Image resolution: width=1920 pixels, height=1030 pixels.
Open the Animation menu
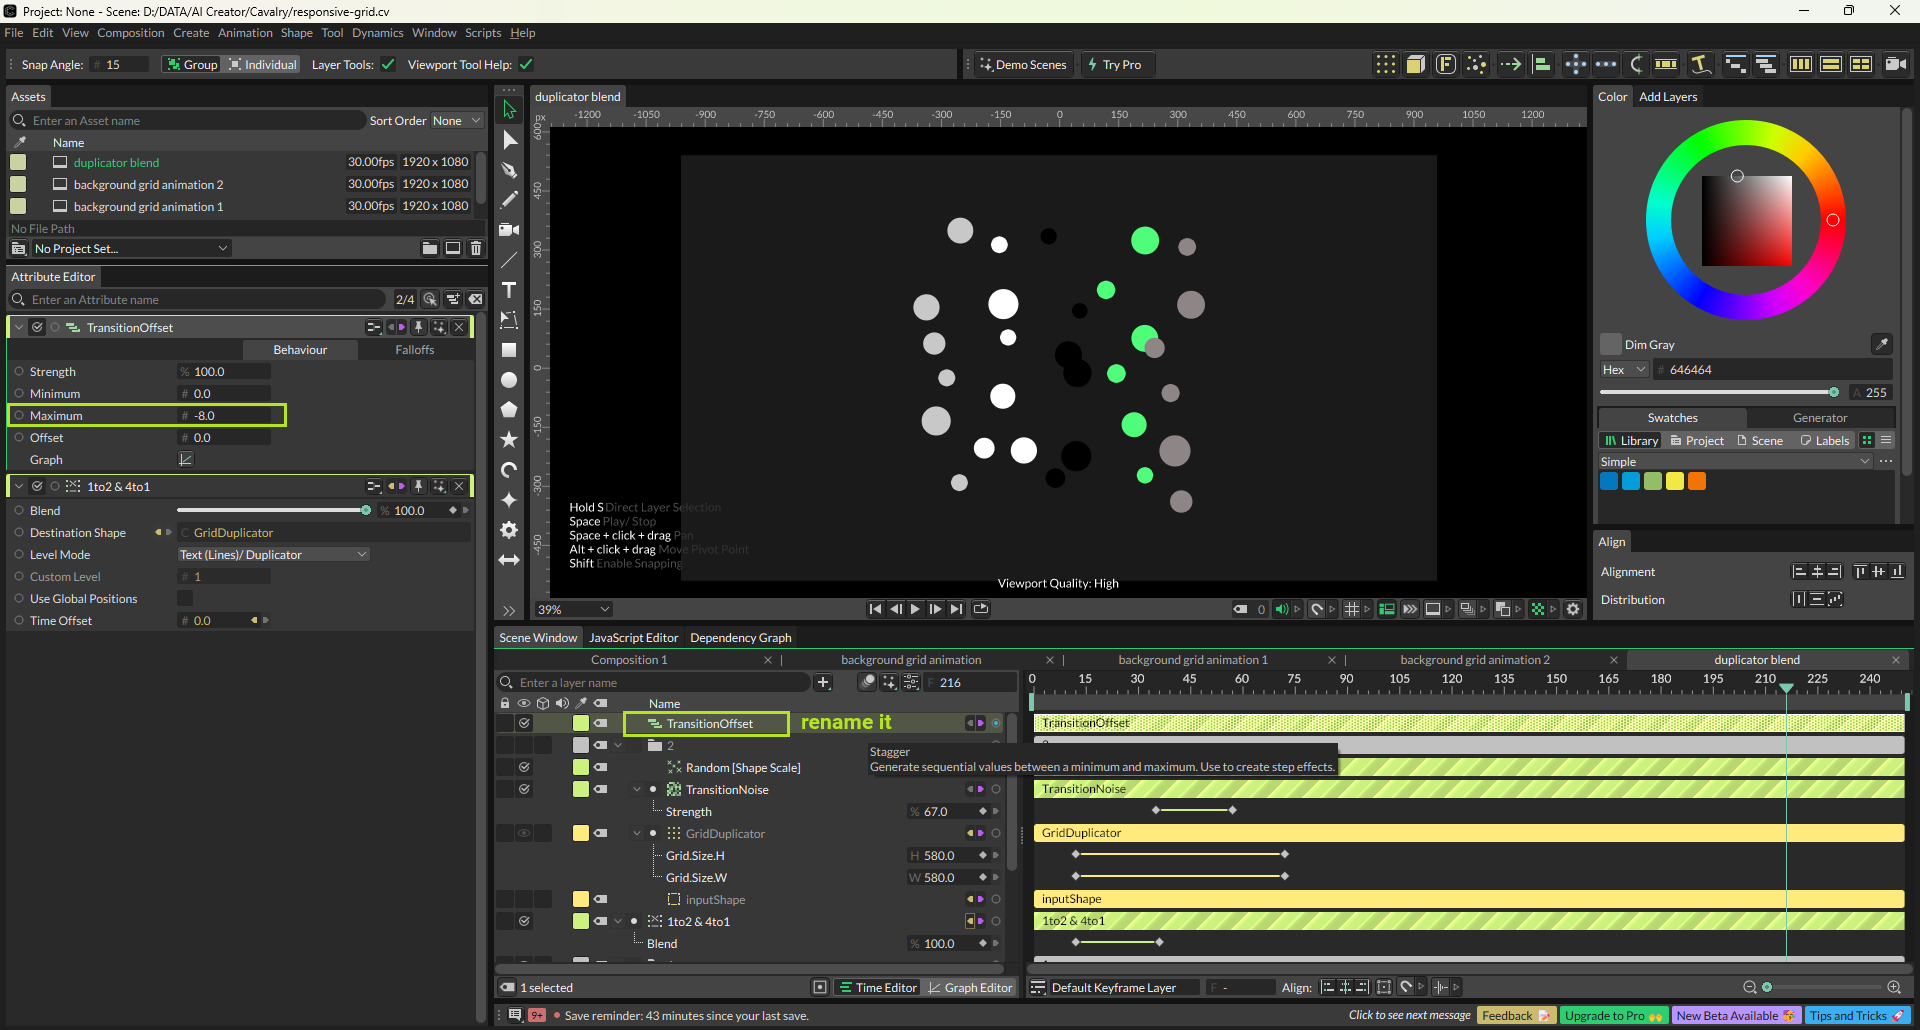click(245, 33)
